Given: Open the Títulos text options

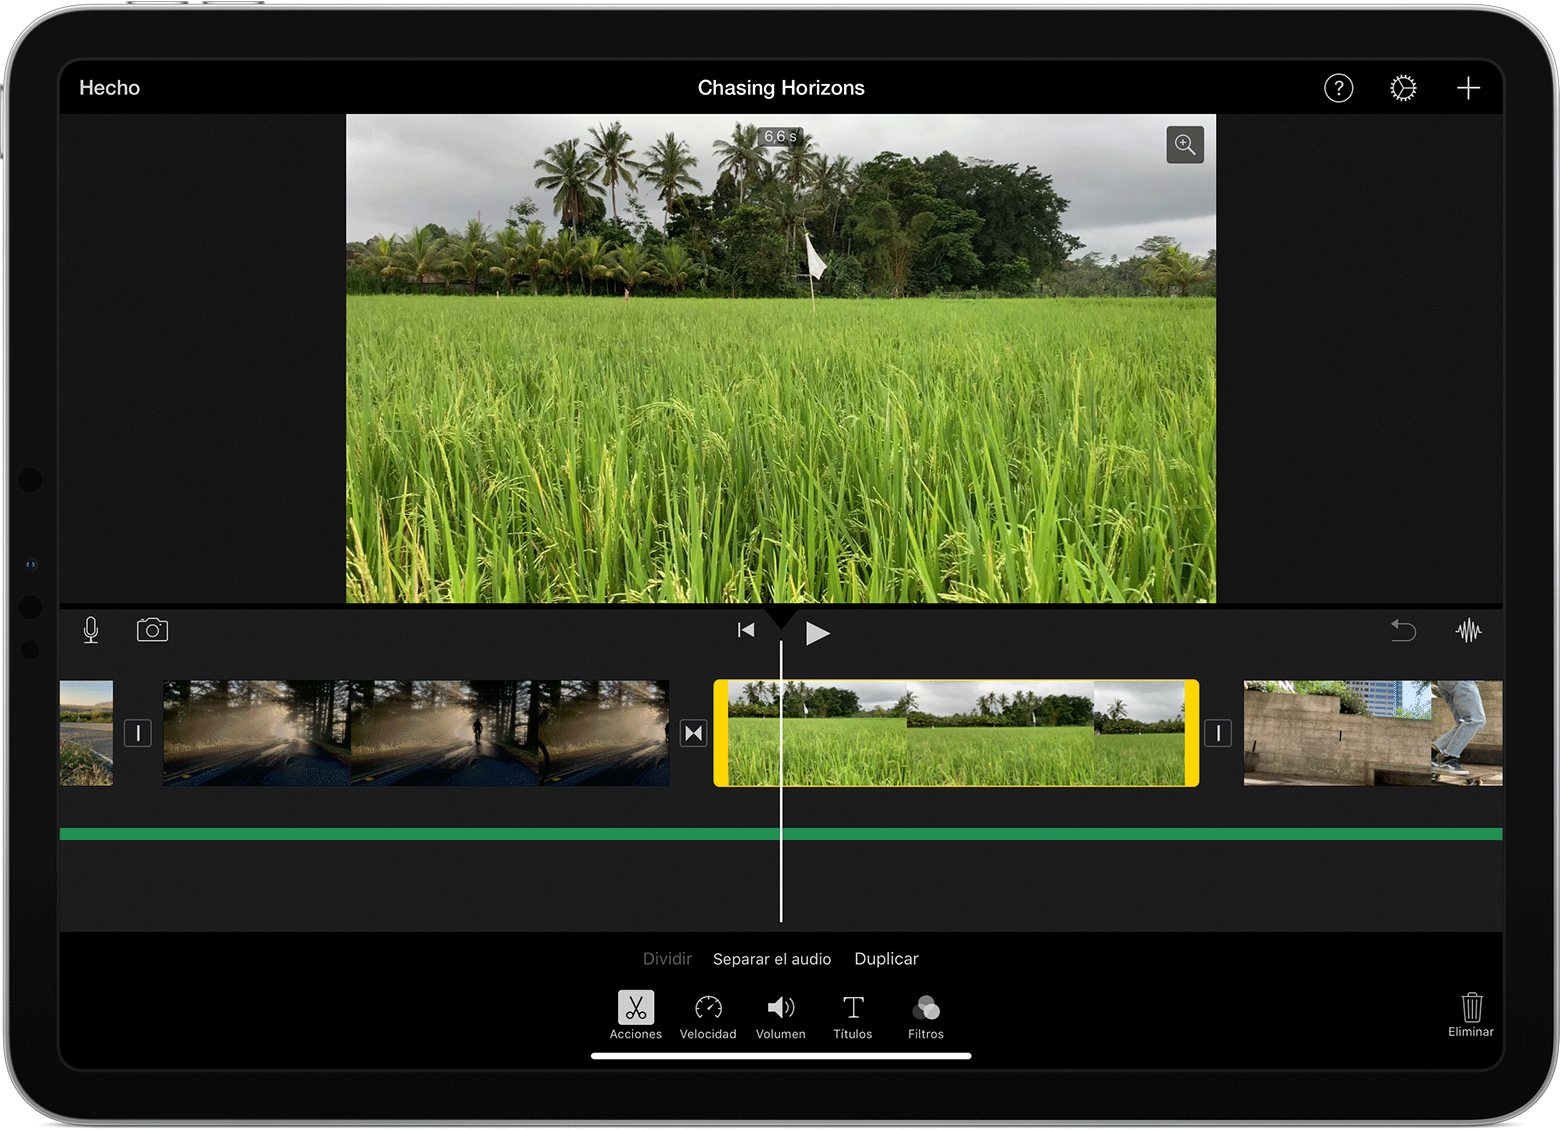Looking at the screenshot, I should click(853, 1015).
